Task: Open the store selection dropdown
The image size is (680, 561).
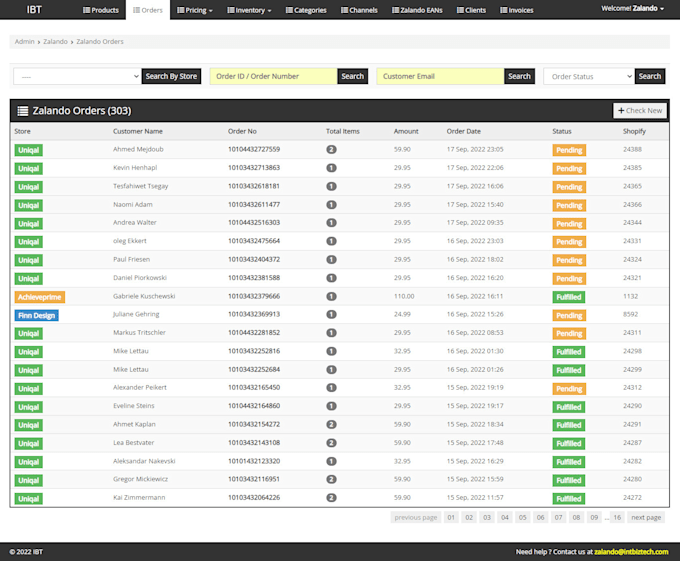Action: pos(77,76)
